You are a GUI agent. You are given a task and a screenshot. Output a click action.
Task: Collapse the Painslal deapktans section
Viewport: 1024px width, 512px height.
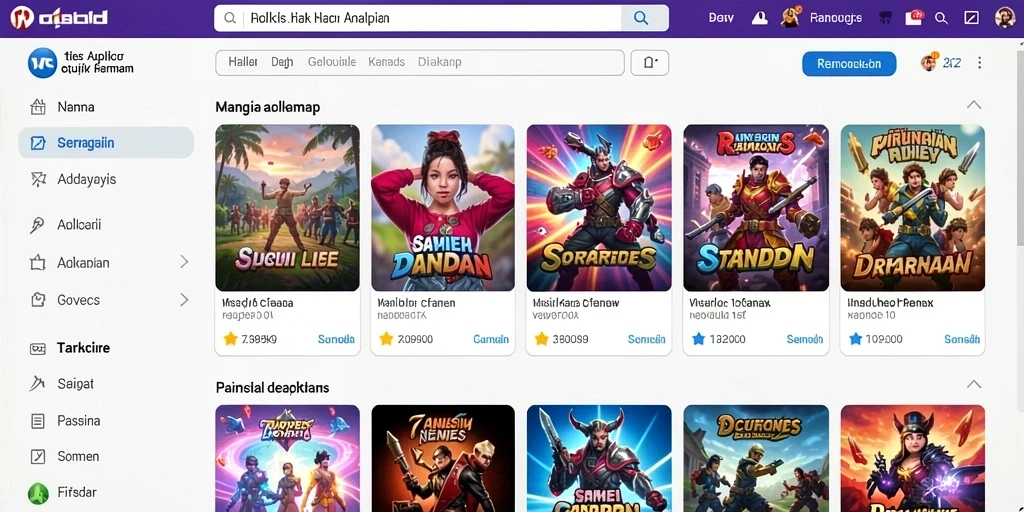click(974, 384)
